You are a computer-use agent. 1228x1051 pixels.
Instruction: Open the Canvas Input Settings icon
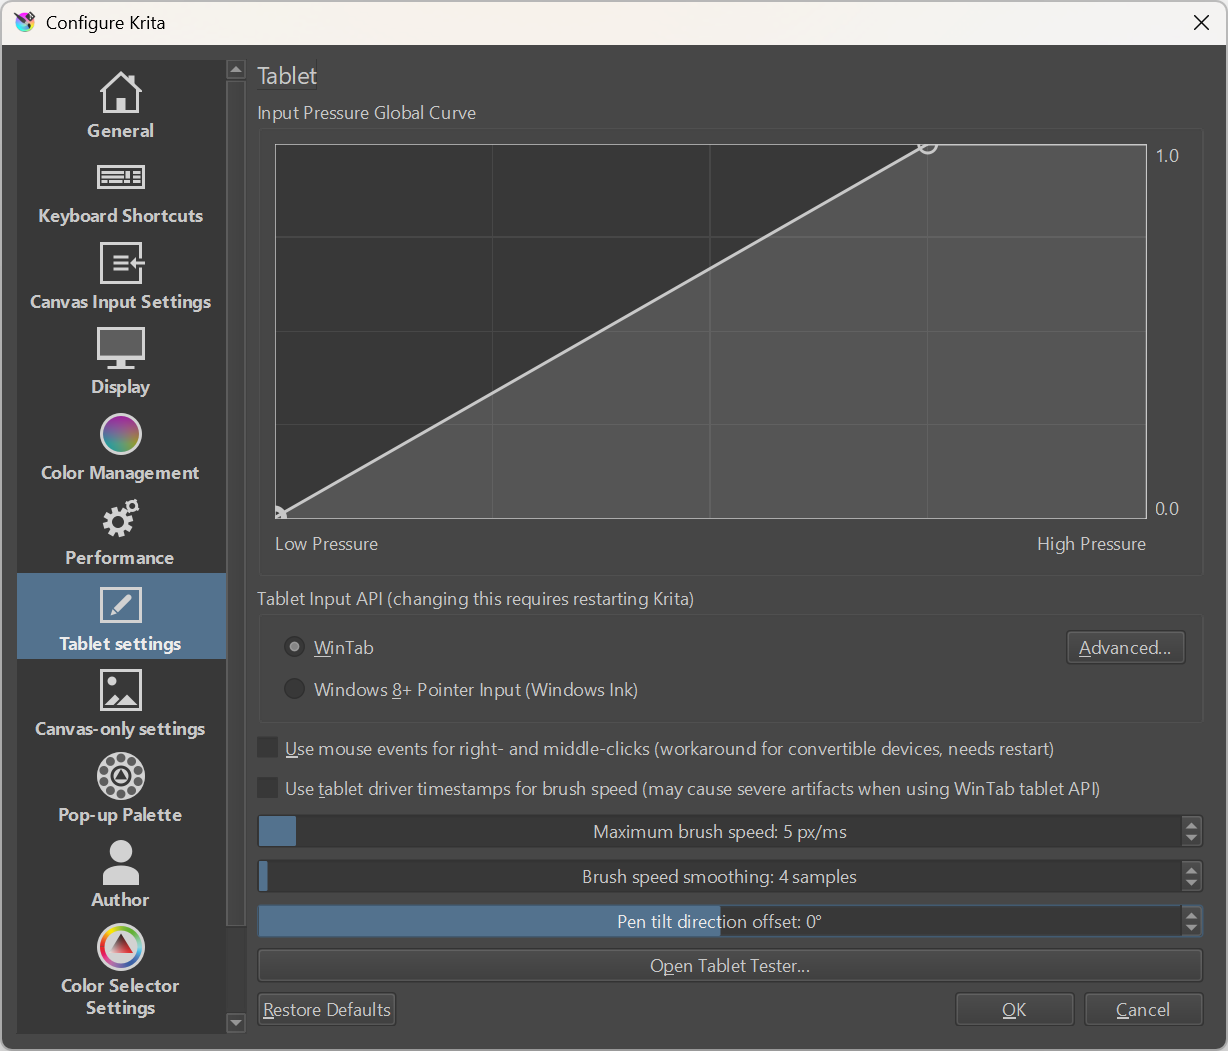122,263
